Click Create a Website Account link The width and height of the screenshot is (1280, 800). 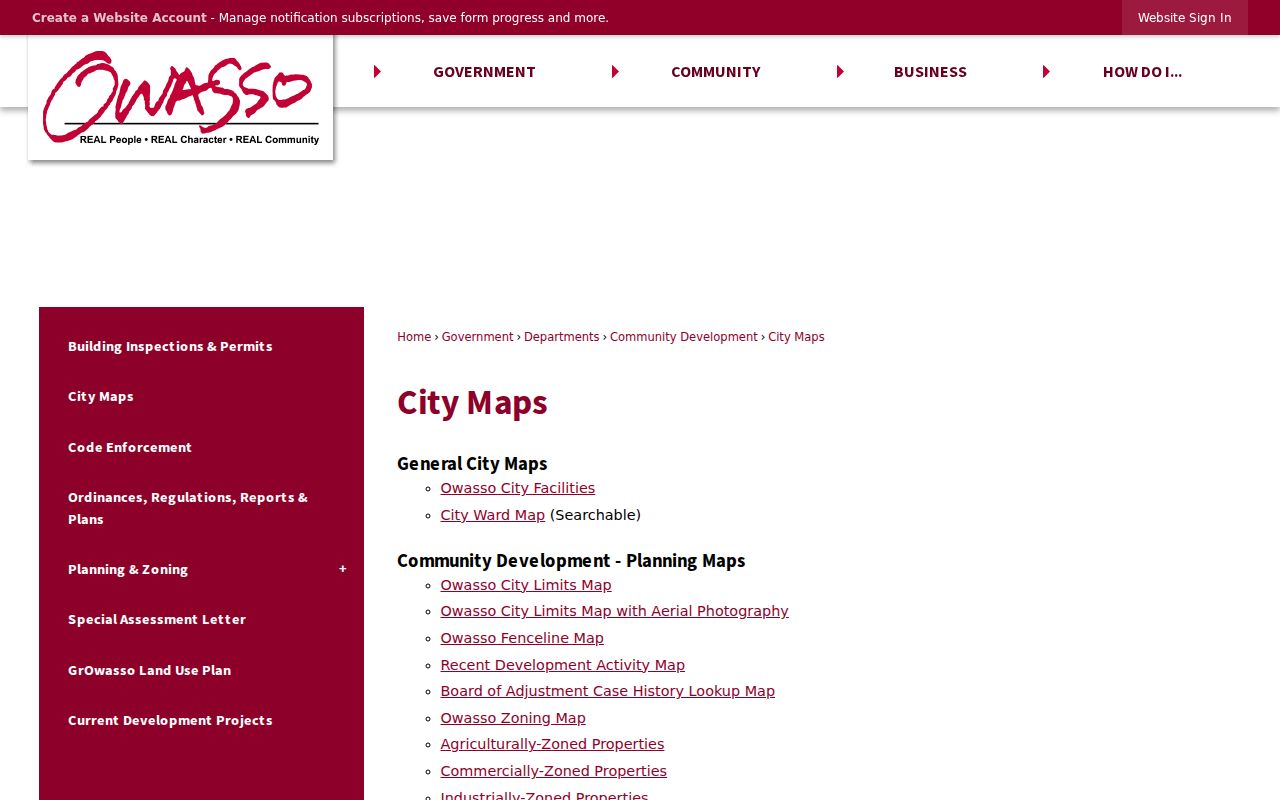click(x=119, y=18)
